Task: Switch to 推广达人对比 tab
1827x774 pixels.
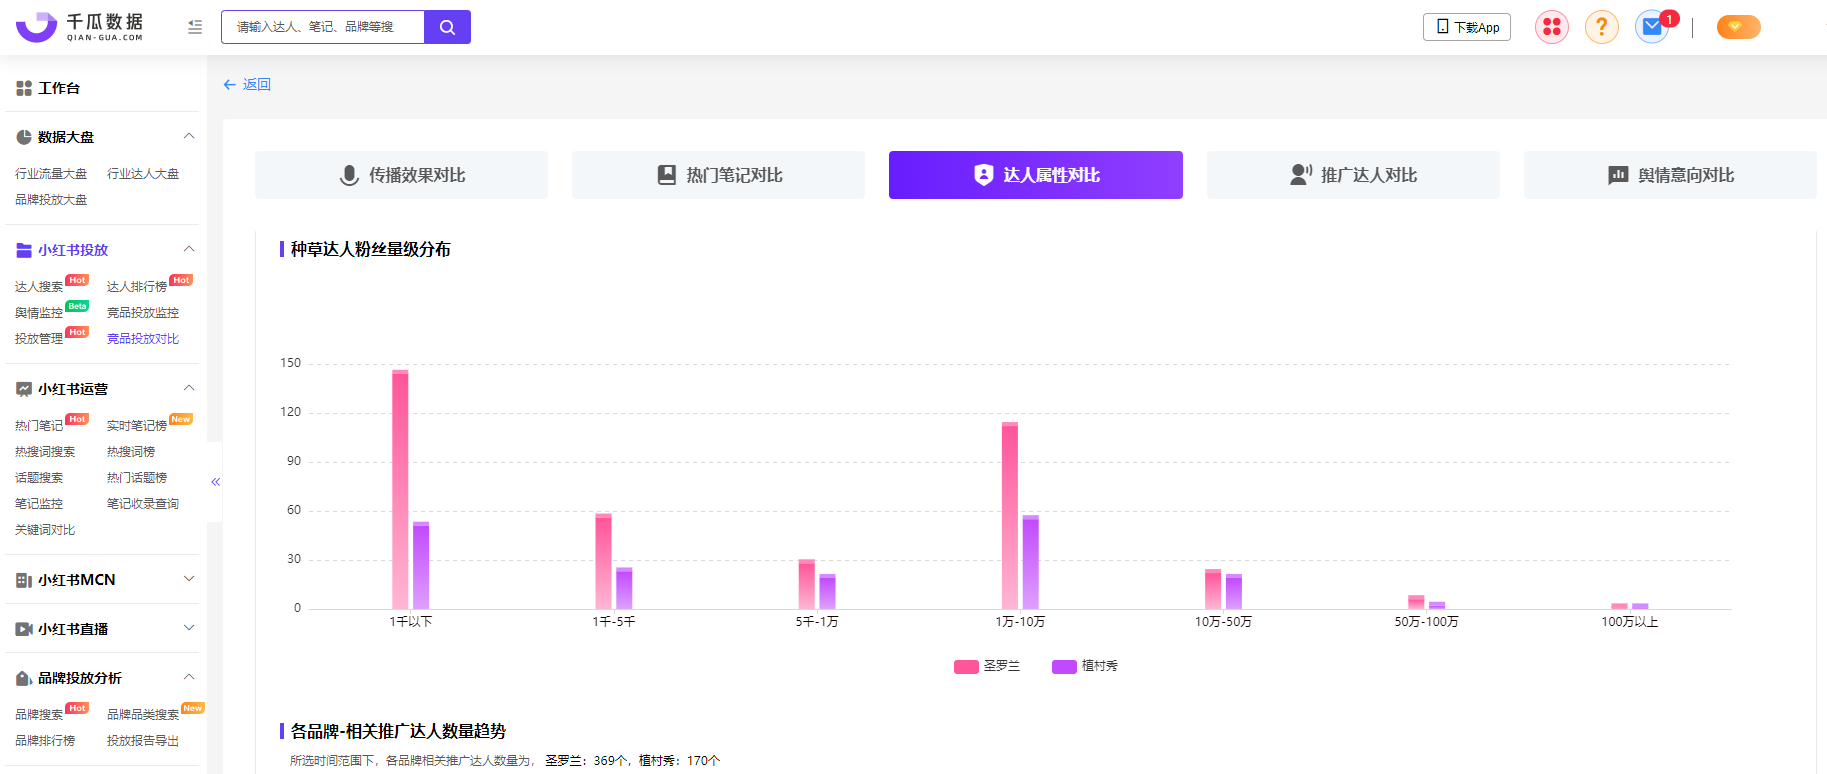Action: coord(1353,175)
